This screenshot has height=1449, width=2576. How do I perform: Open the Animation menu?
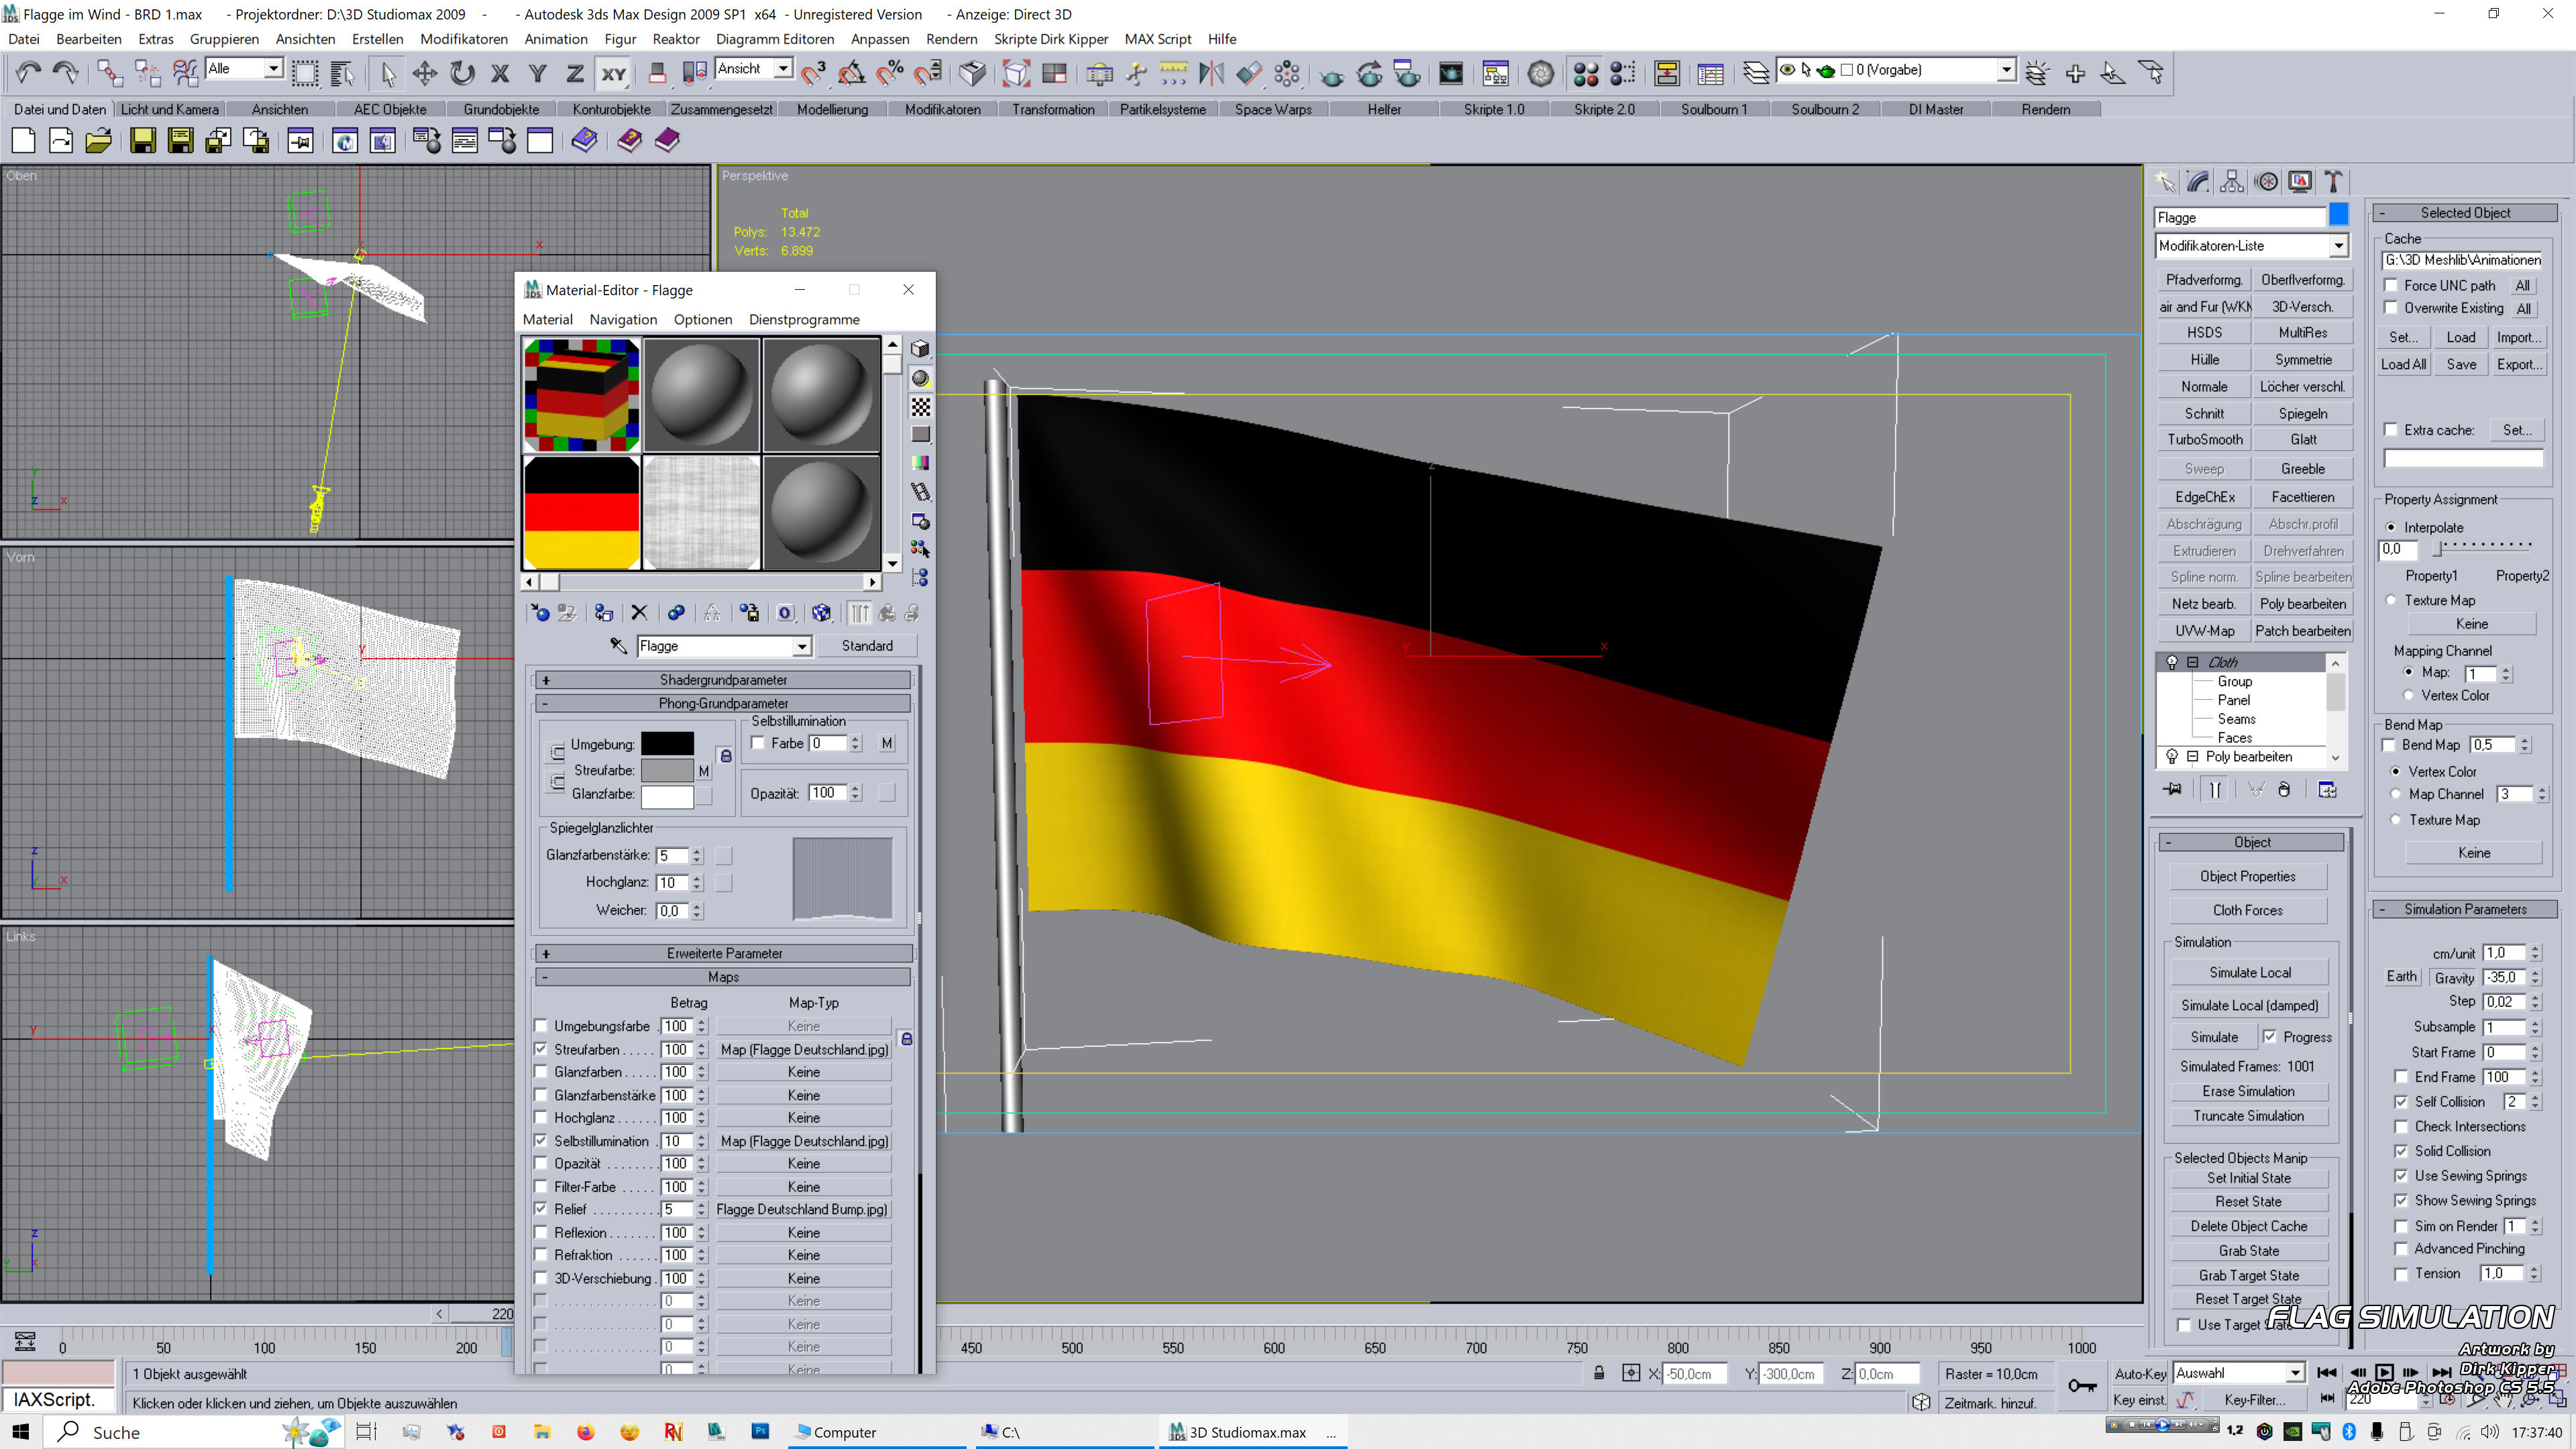pos(556,39)
